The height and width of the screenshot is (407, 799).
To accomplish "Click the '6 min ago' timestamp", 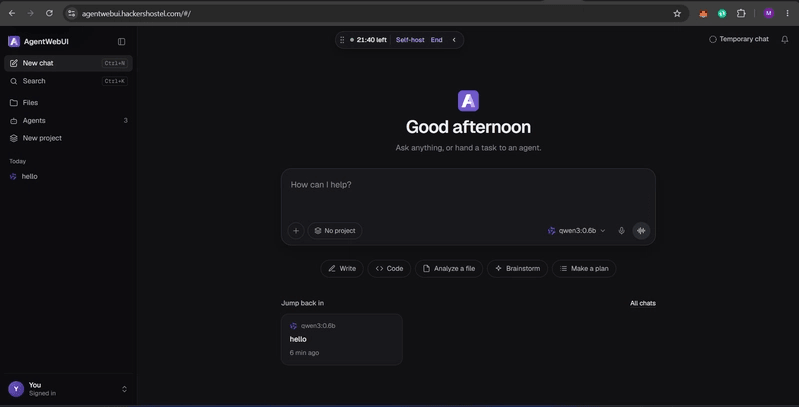I will (x=304, y=352).
